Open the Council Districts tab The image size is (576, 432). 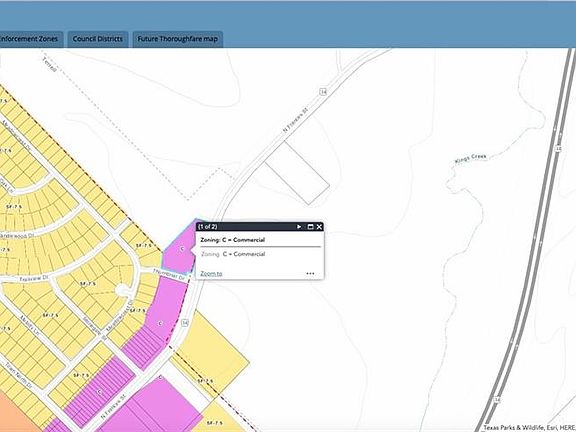coord(98,39)
